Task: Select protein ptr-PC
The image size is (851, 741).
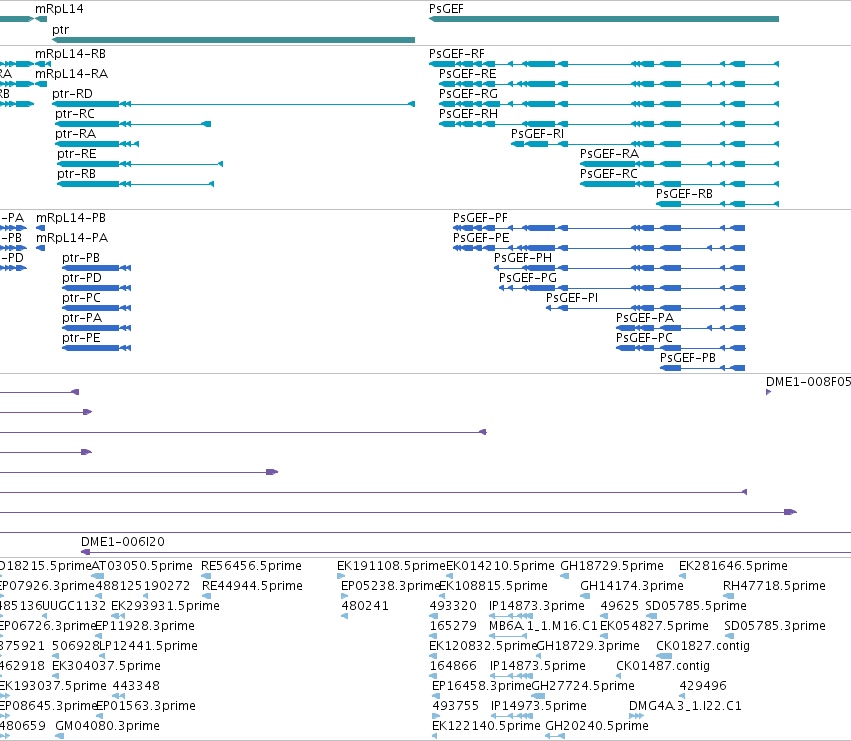Action: tap(97, 308)
